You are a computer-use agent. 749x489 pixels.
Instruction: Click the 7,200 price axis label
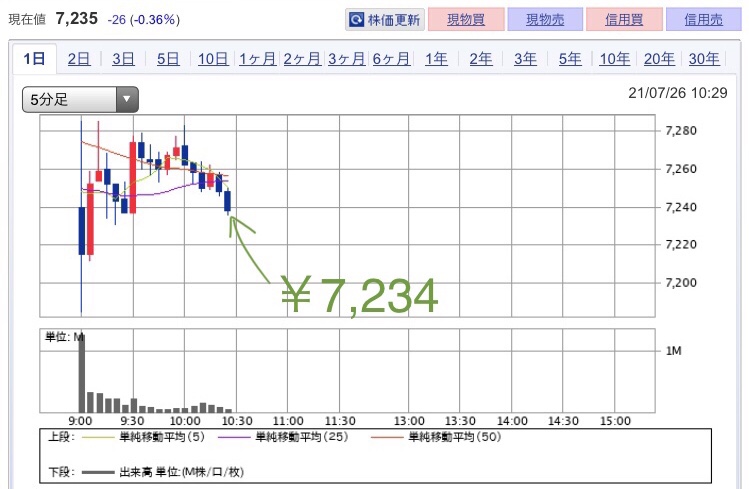click(681, 282)
